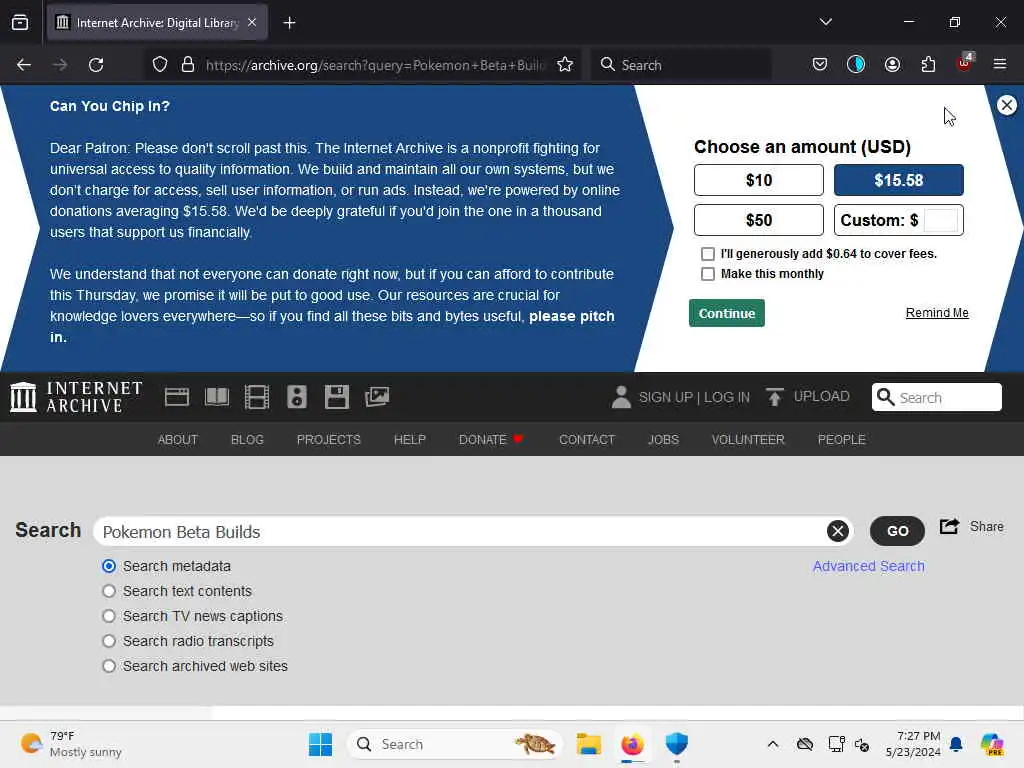Open the Web (Wayback) media icon
The image size is (1024, 768).
[177, 397]
